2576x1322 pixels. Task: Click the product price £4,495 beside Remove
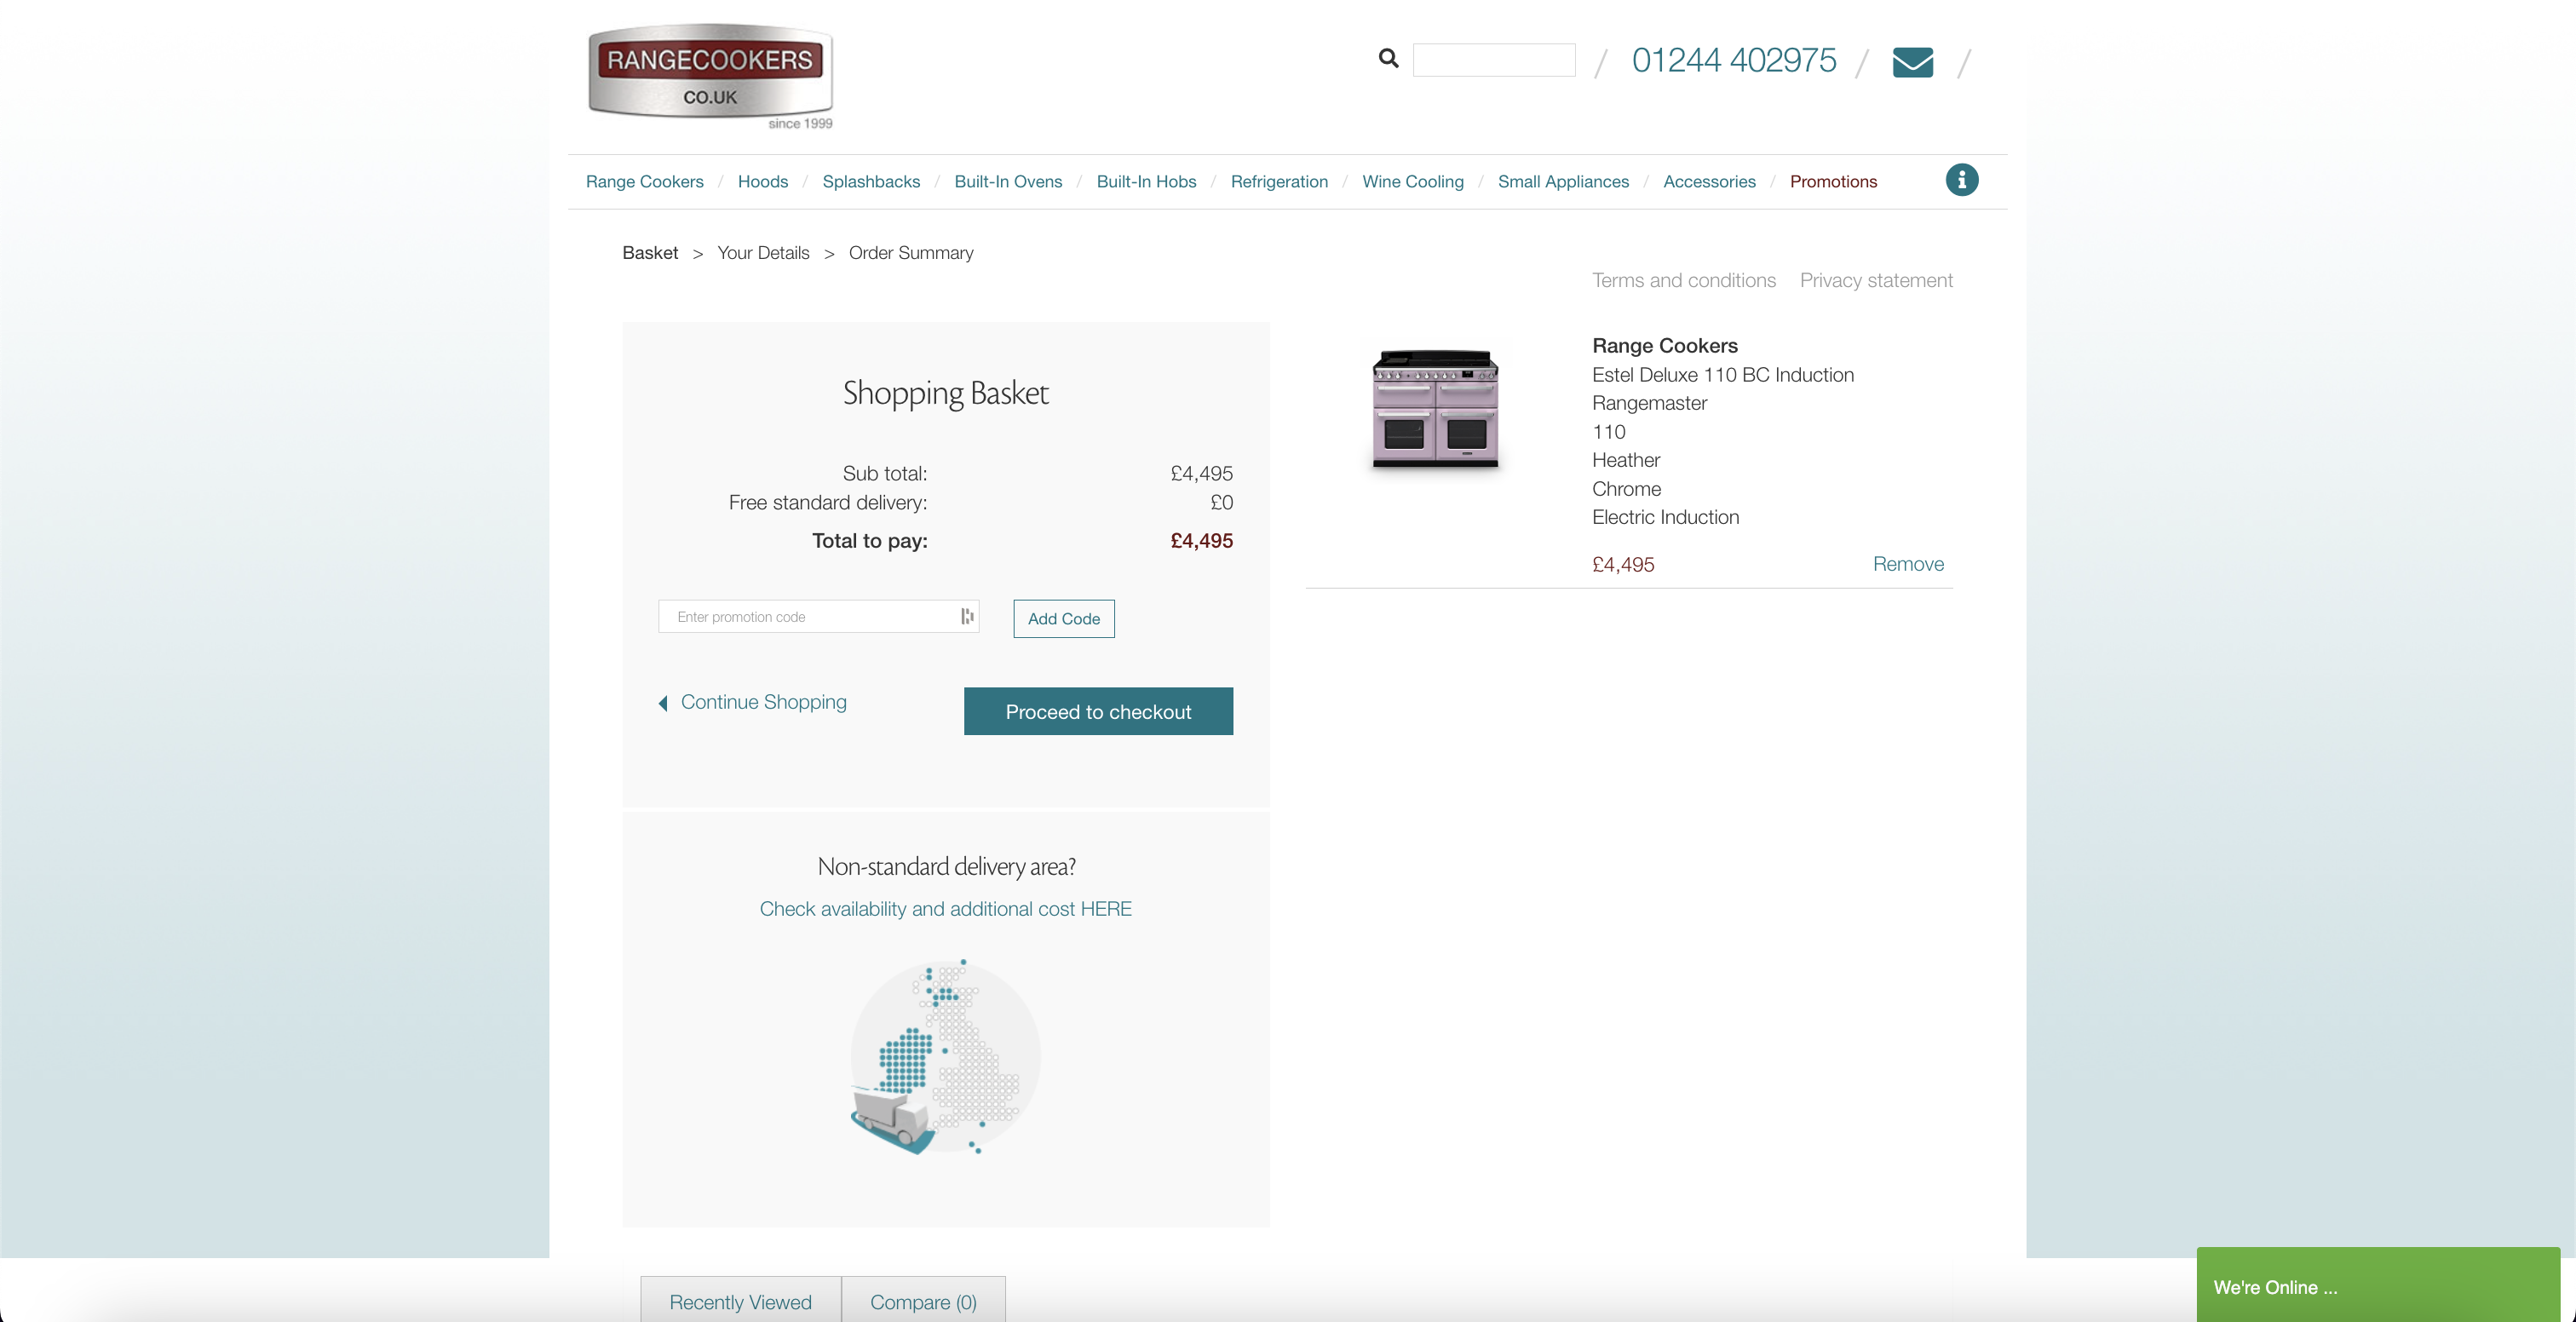coord(1622,565)
